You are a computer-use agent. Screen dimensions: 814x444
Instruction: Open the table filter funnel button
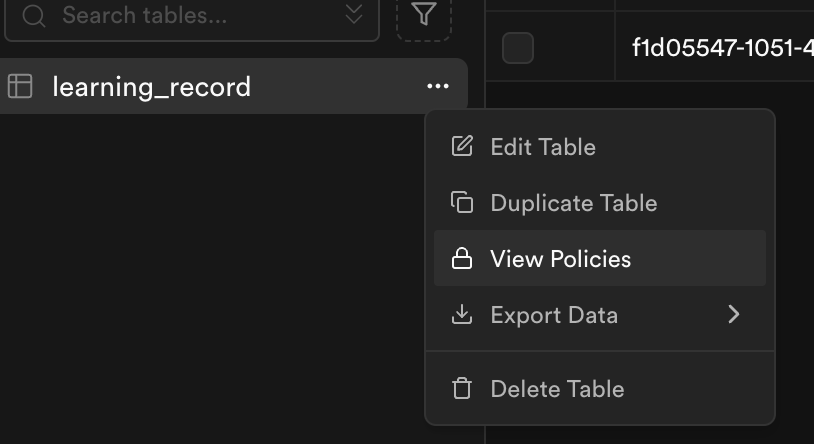424,15
